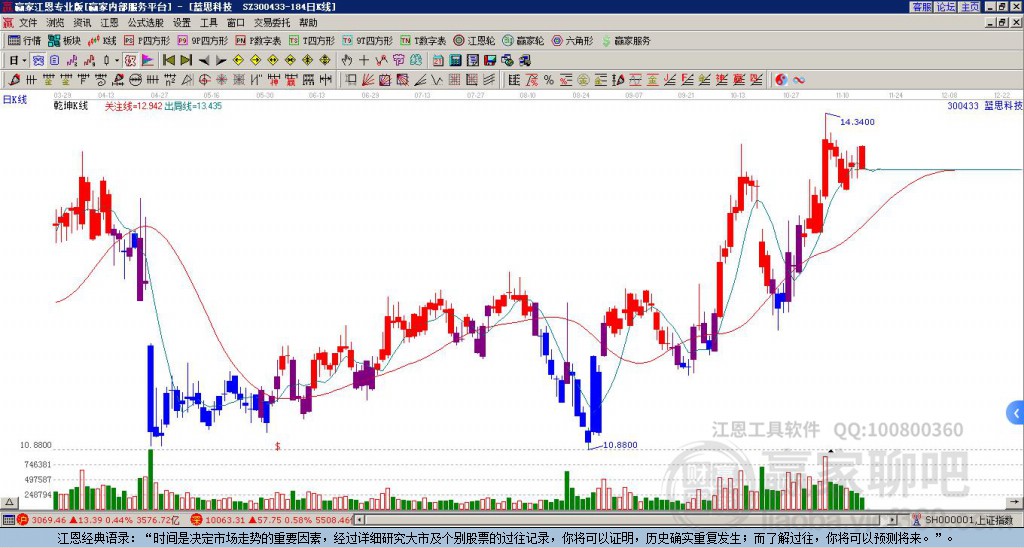Click the 关注线=12.942 label

133,106
